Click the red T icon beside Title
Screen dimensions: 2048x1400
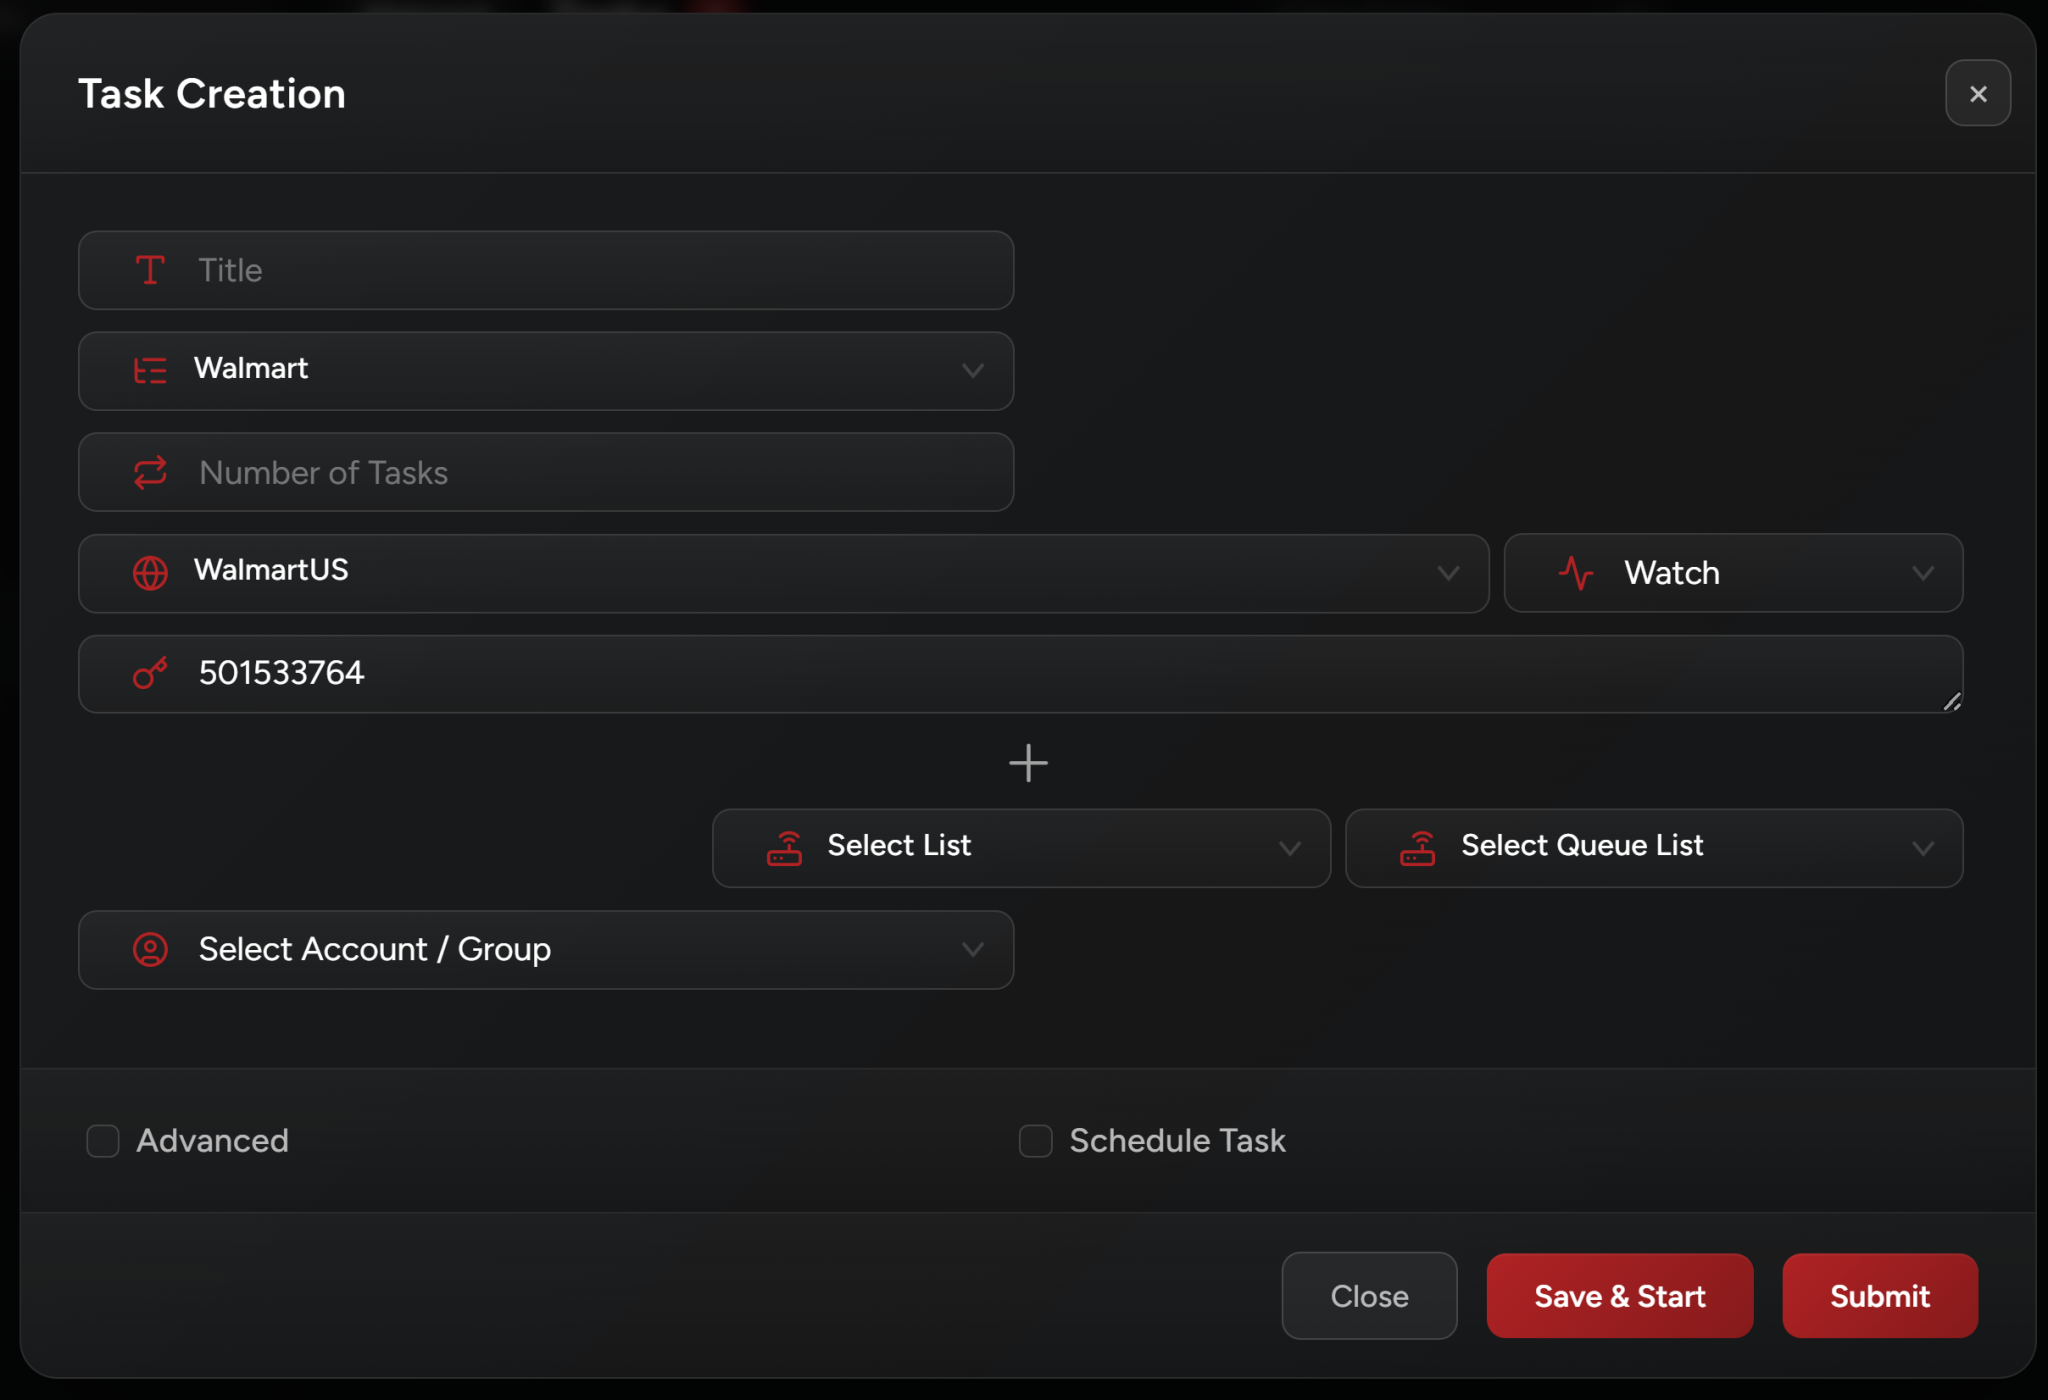pyautogui.click(x=150, y=270)
